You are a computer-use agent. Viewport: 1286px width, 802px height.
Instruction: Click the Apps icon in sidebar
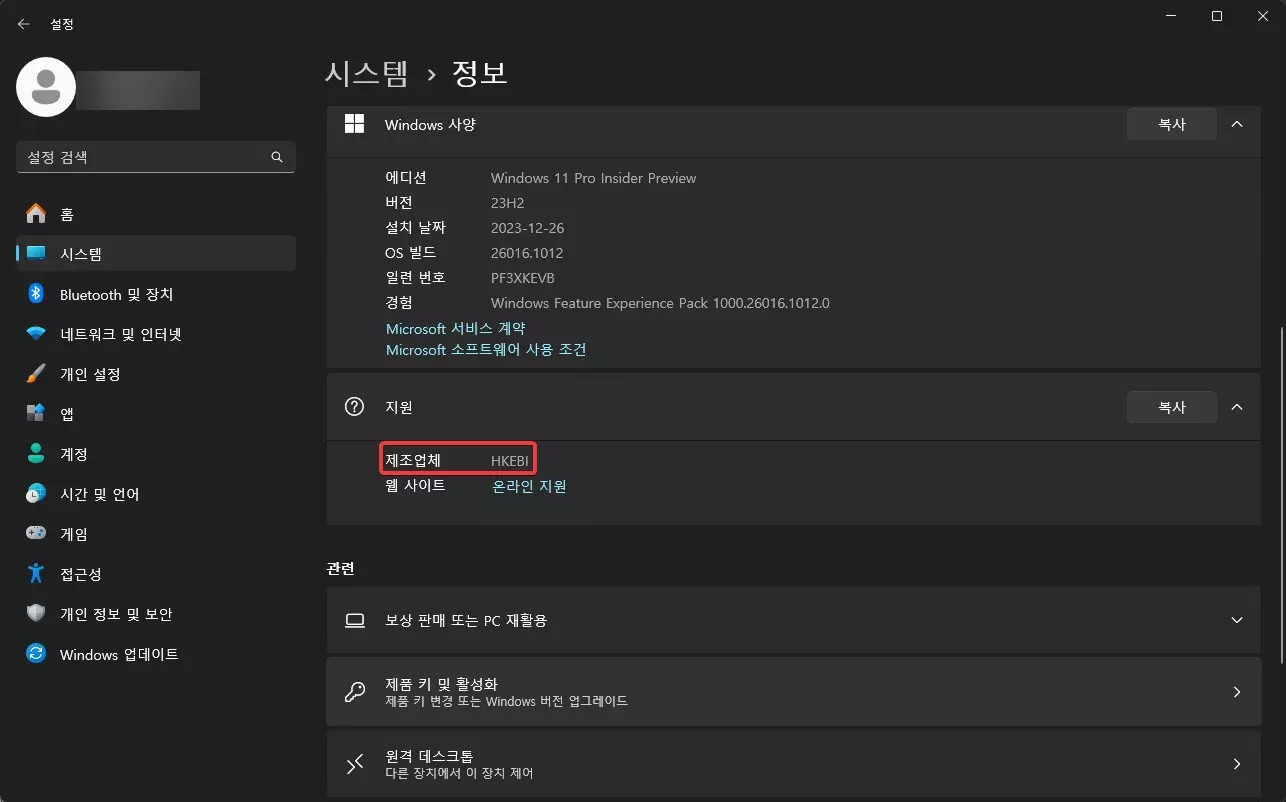point(36,414)
